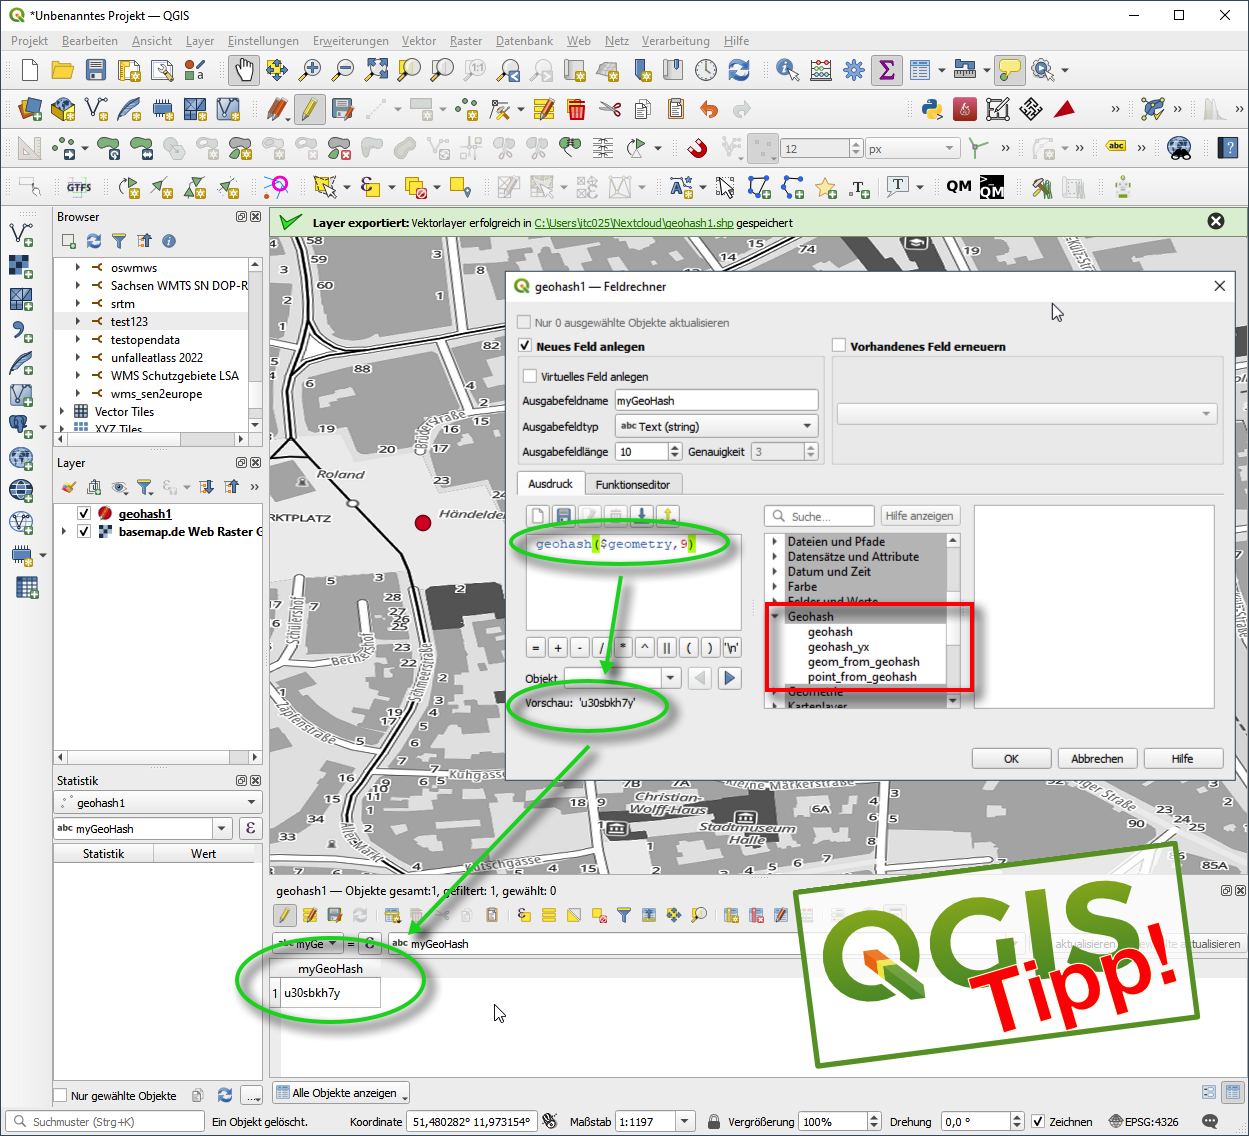Hide the basemap.de Web Raster layer
Viewport: 1249px width, 1136px height.
pos(84,531)
